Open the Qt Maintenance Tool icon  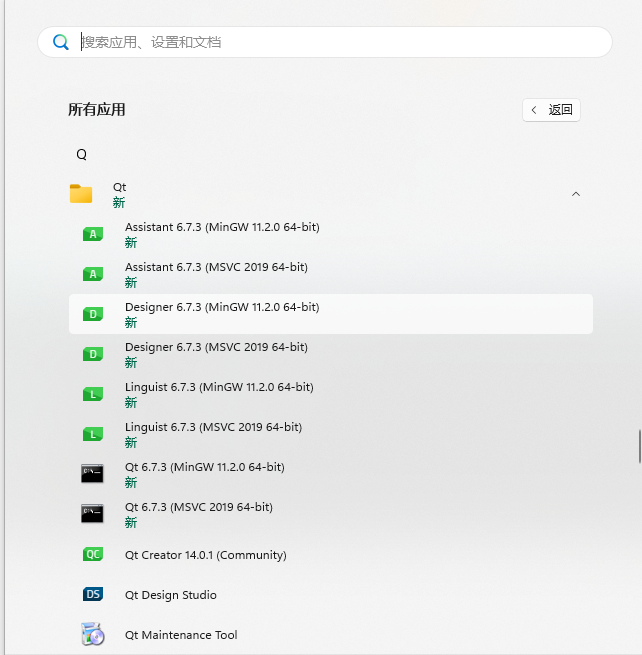[92, 634]
